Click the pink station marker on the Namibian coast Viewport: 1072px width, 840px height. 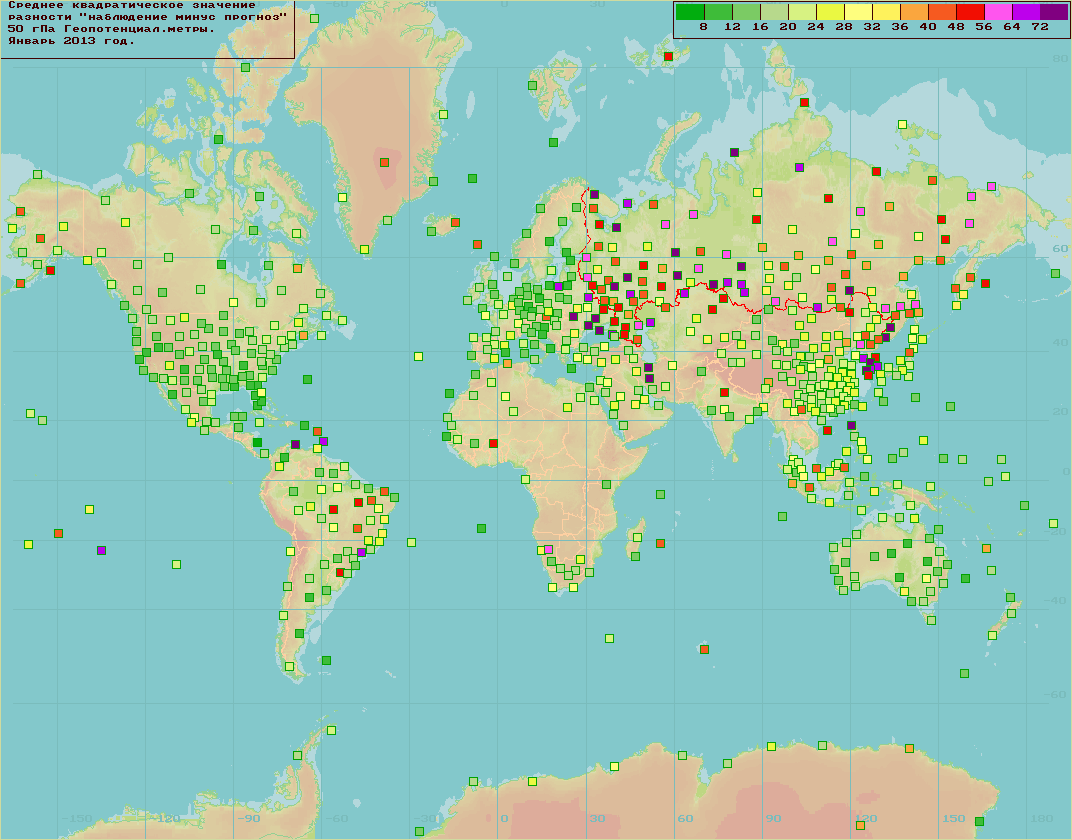[x=548, y=550]
